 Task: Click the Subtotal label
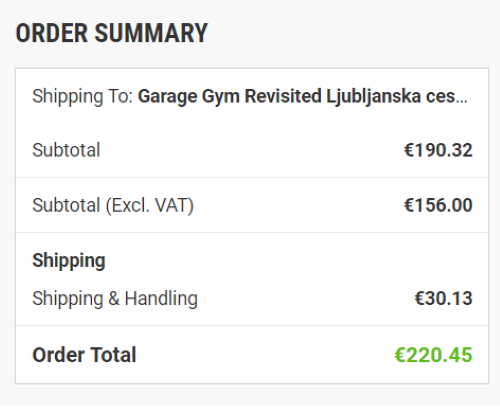pyautogui.click(x=66, y=150)
